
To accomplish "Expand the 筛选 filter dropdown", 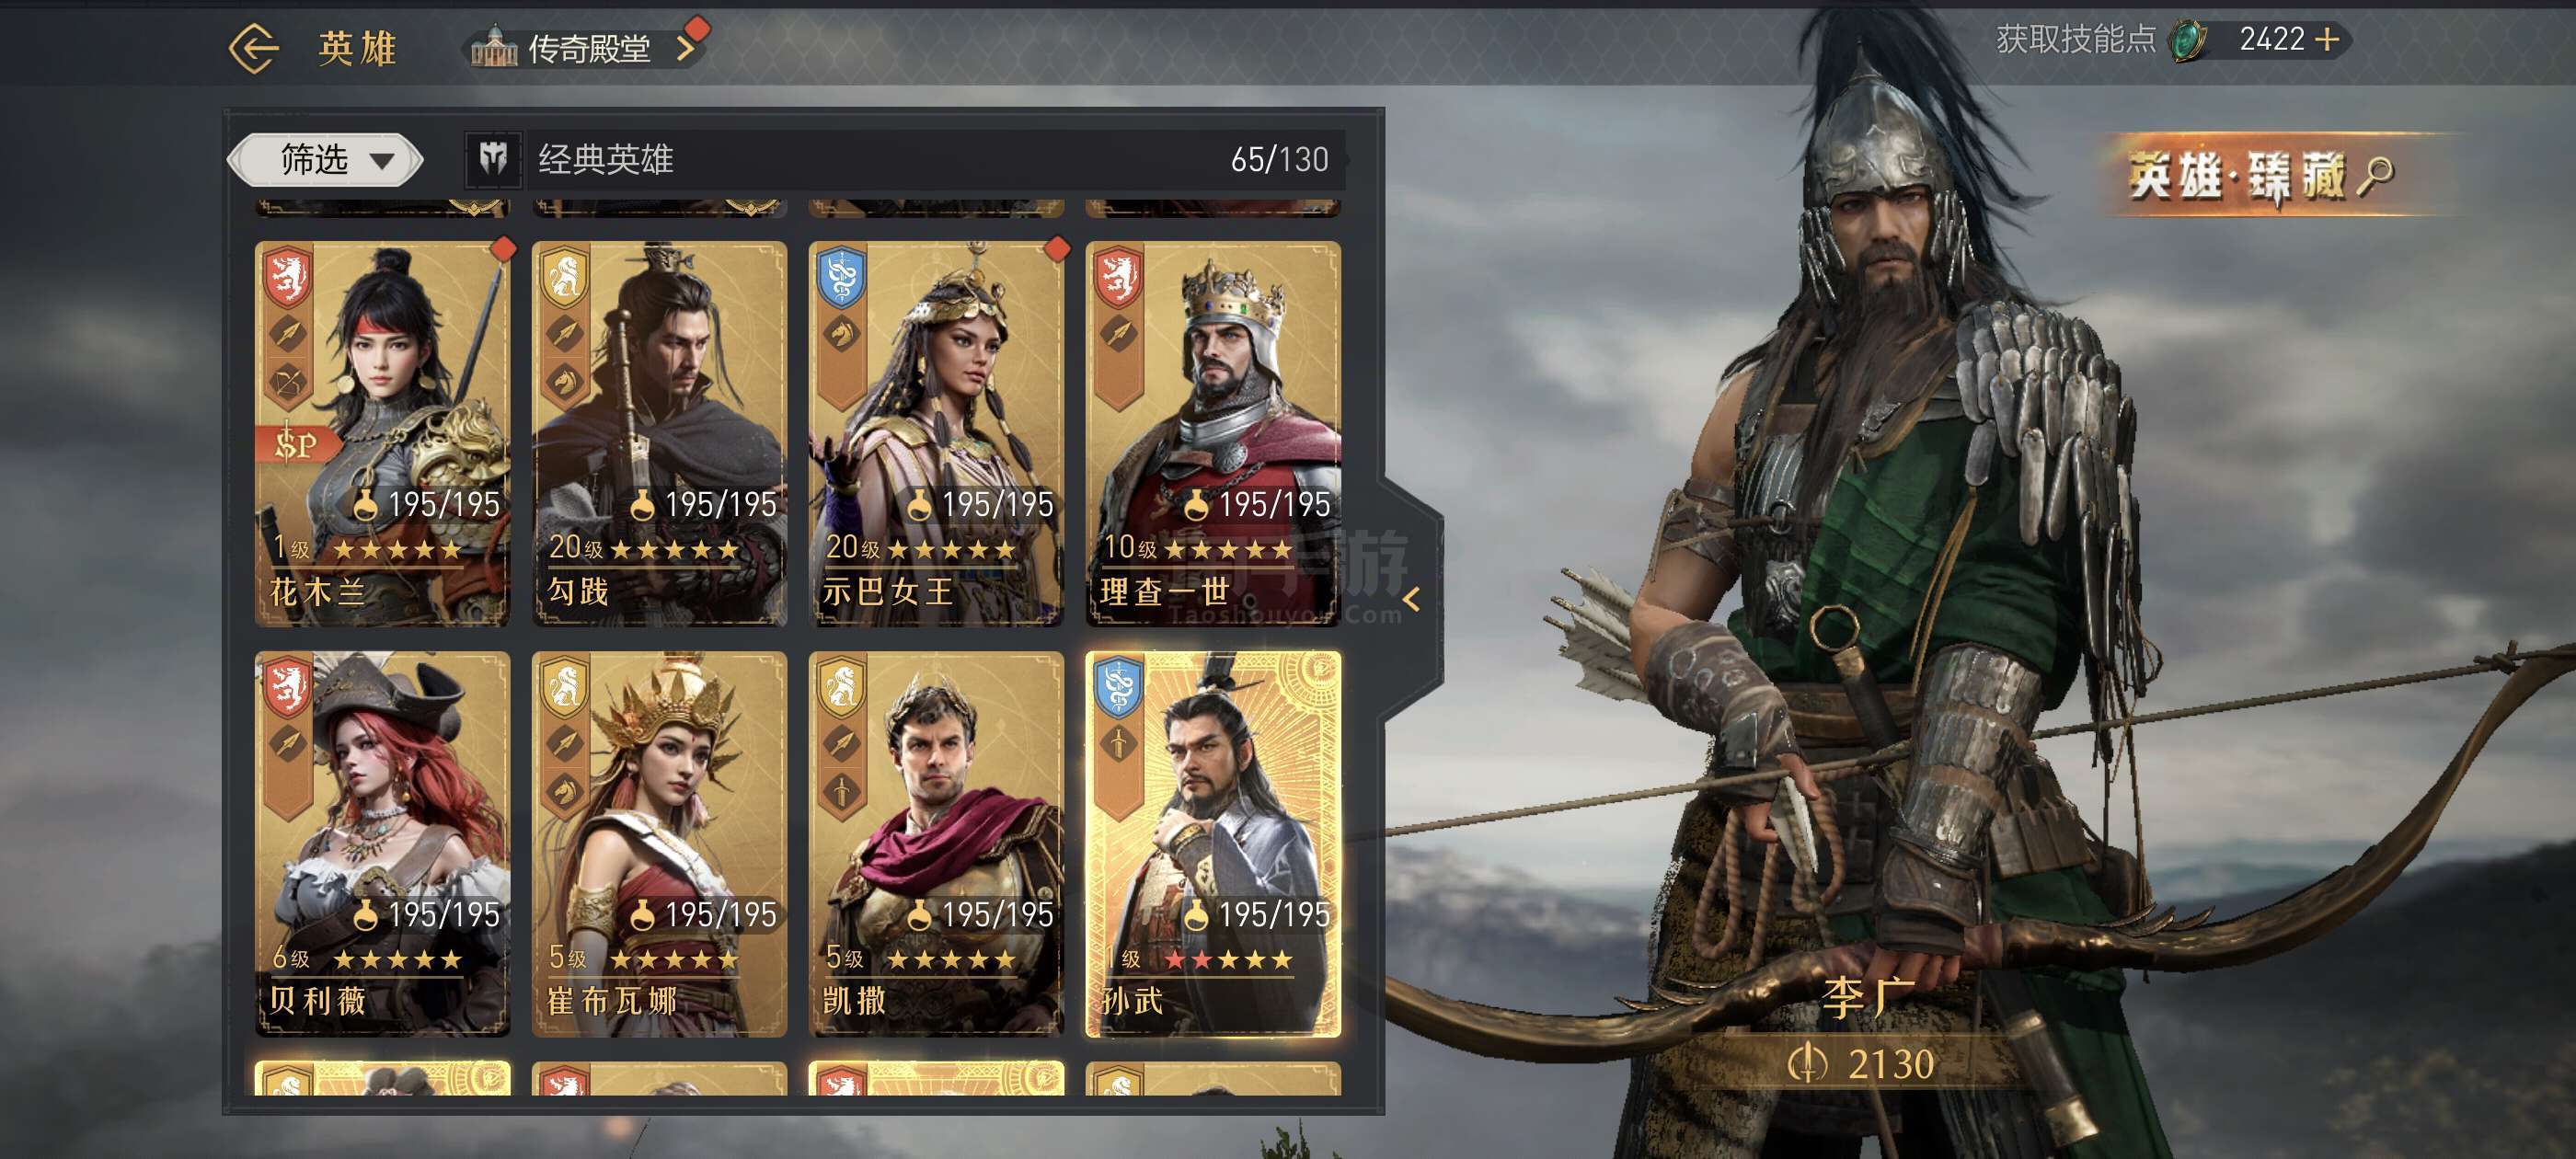I will pyautogui.click(x=325, y=160).
